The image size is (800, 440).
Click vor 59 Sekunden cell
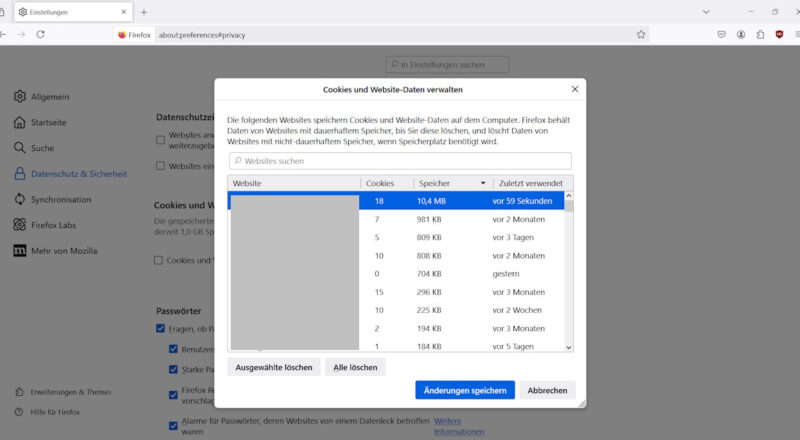click(x=522, y=201)
